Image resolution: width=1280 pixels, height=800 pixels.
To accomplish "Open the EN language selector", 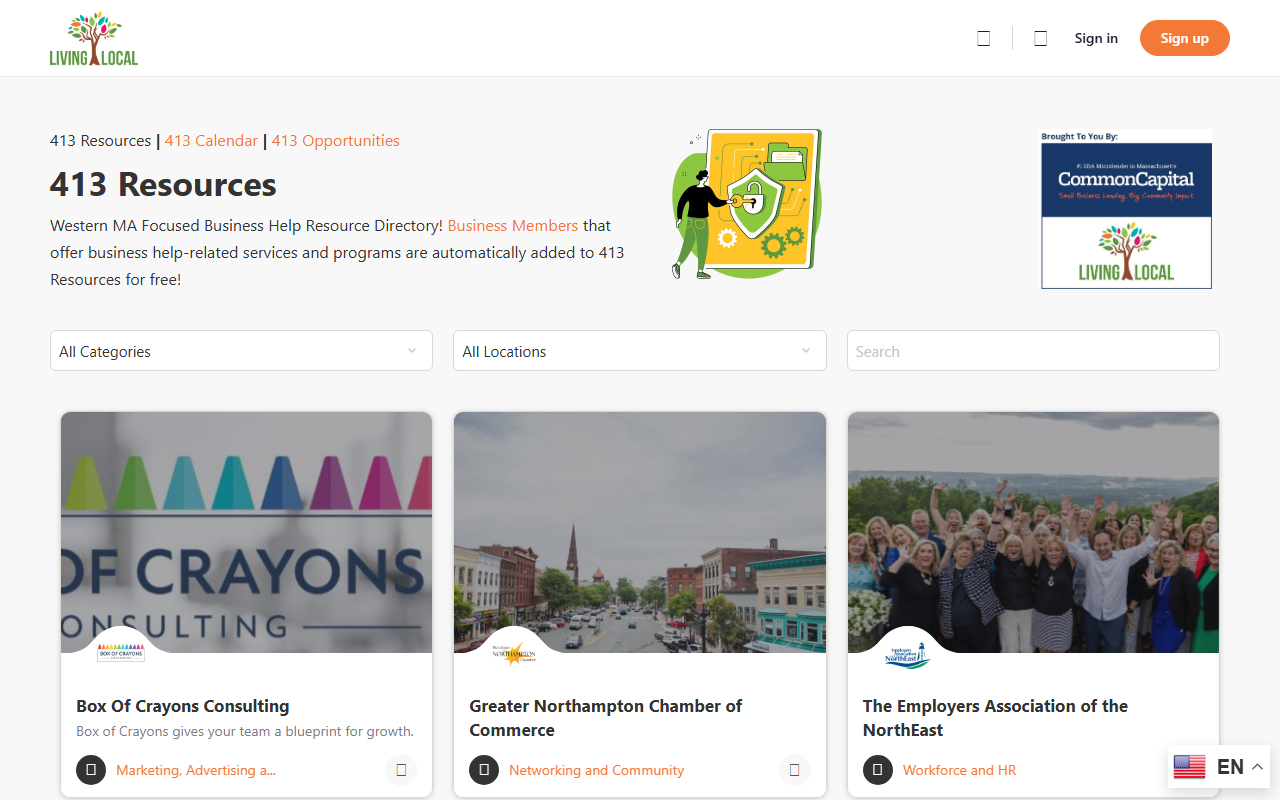I will 1219,767.
